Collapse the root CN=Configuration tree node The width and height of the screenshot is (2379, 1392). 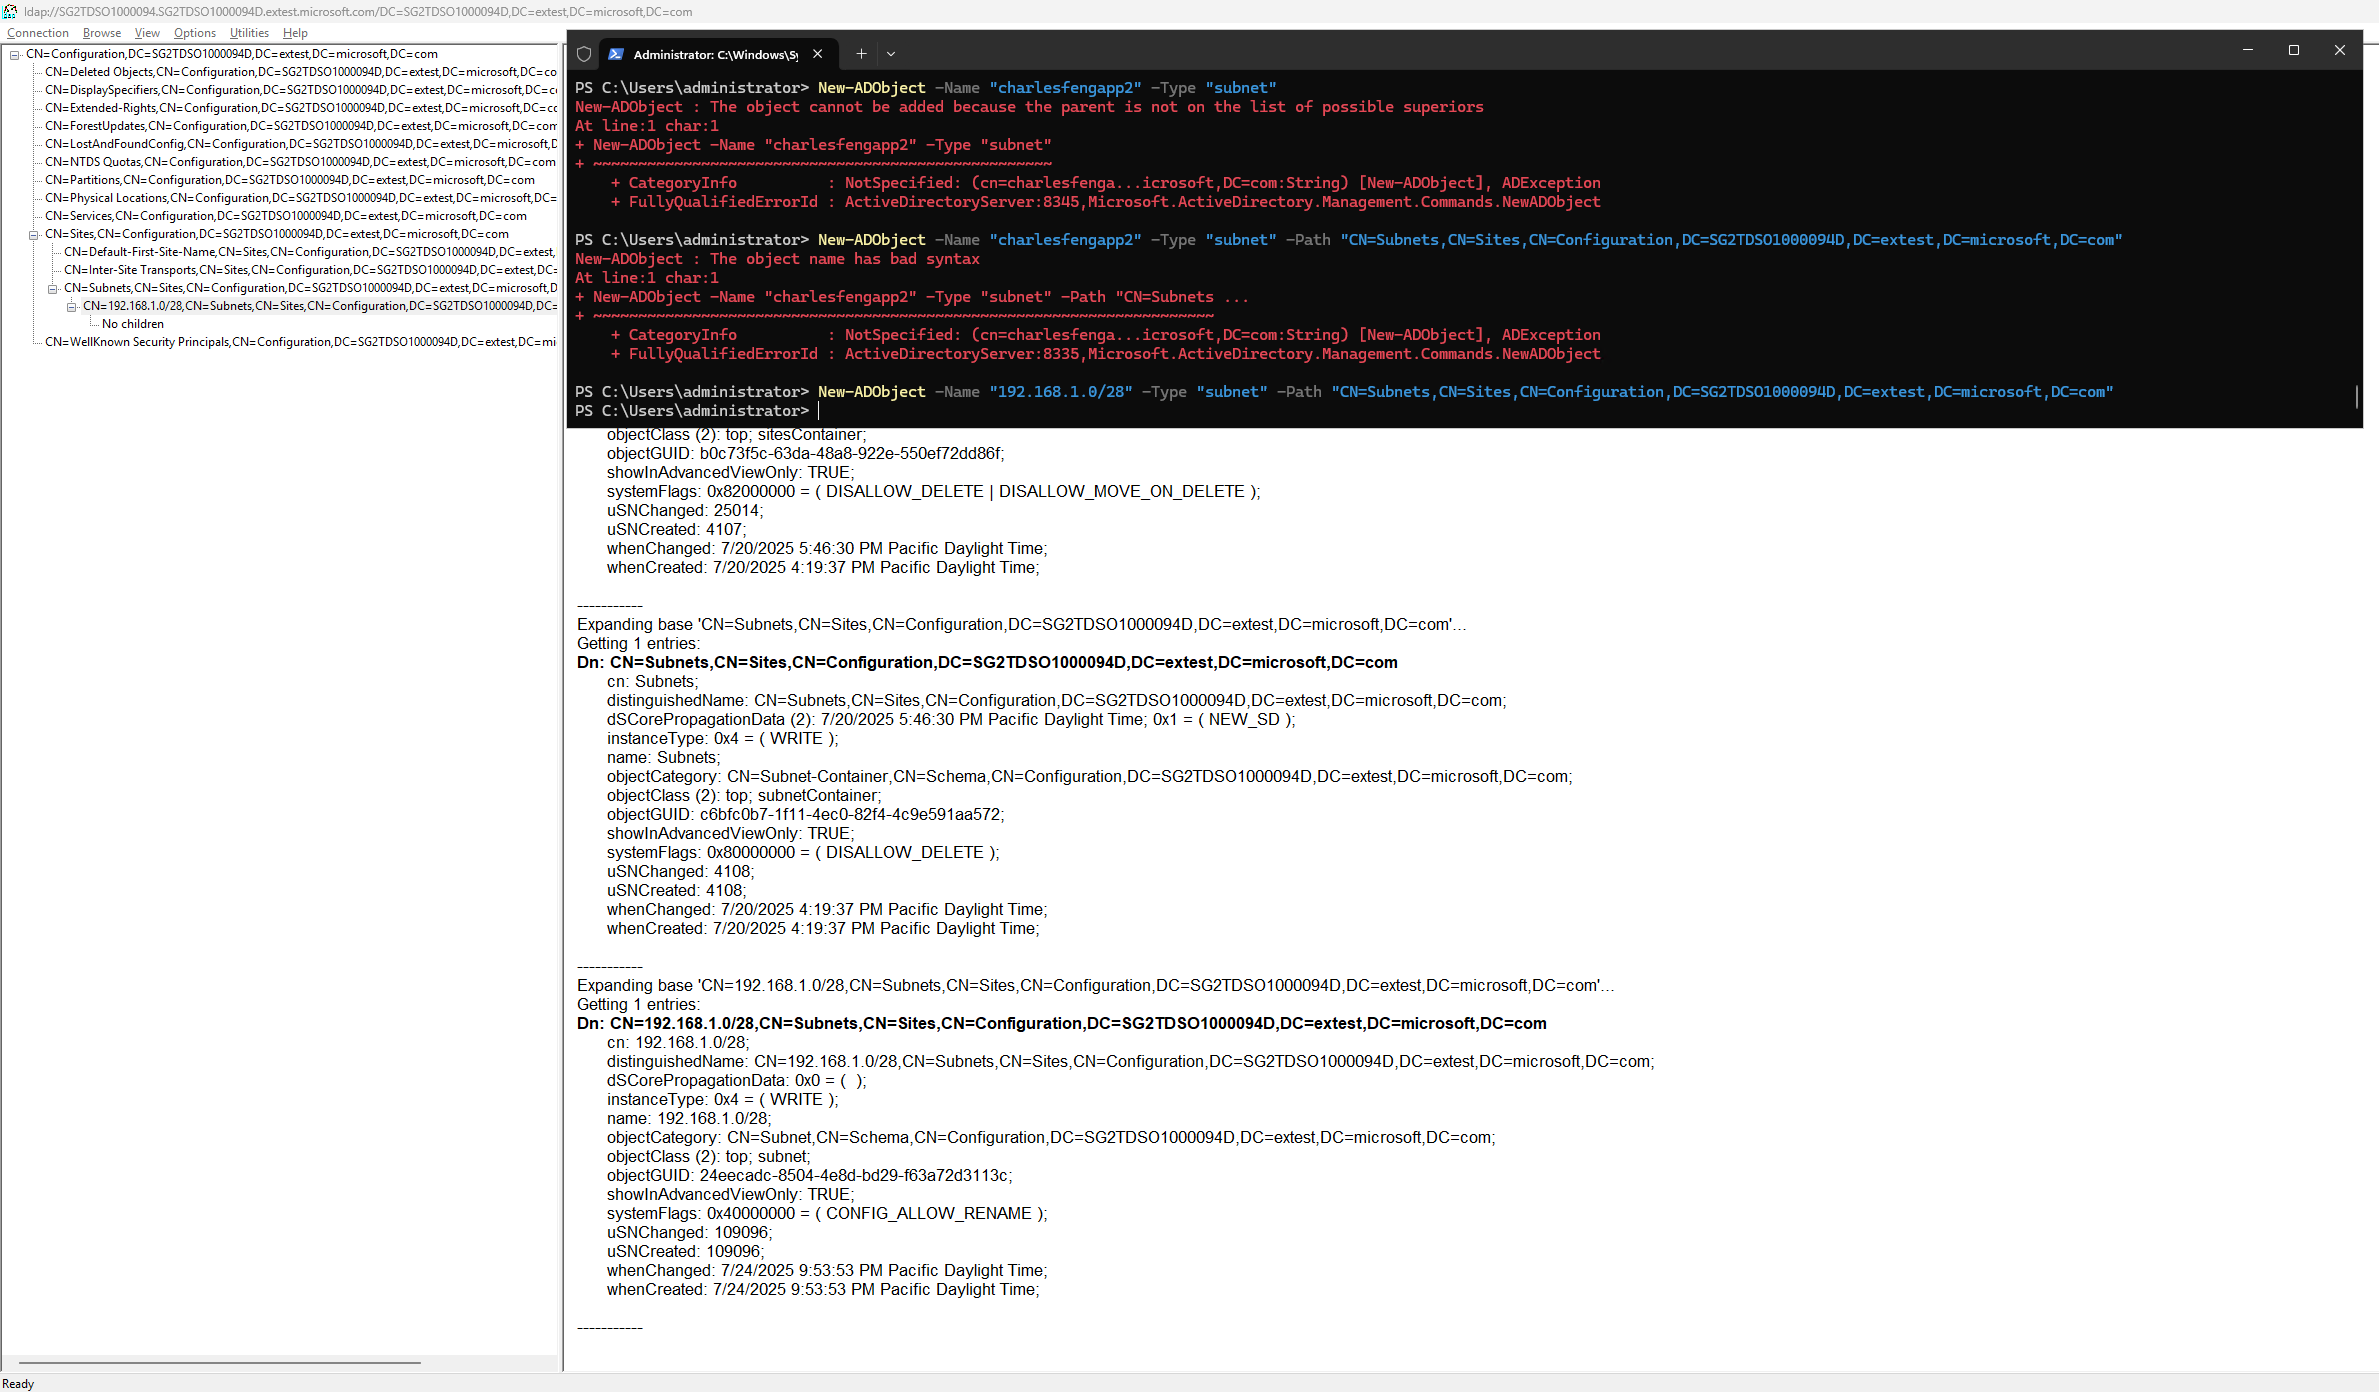point(15,54)
